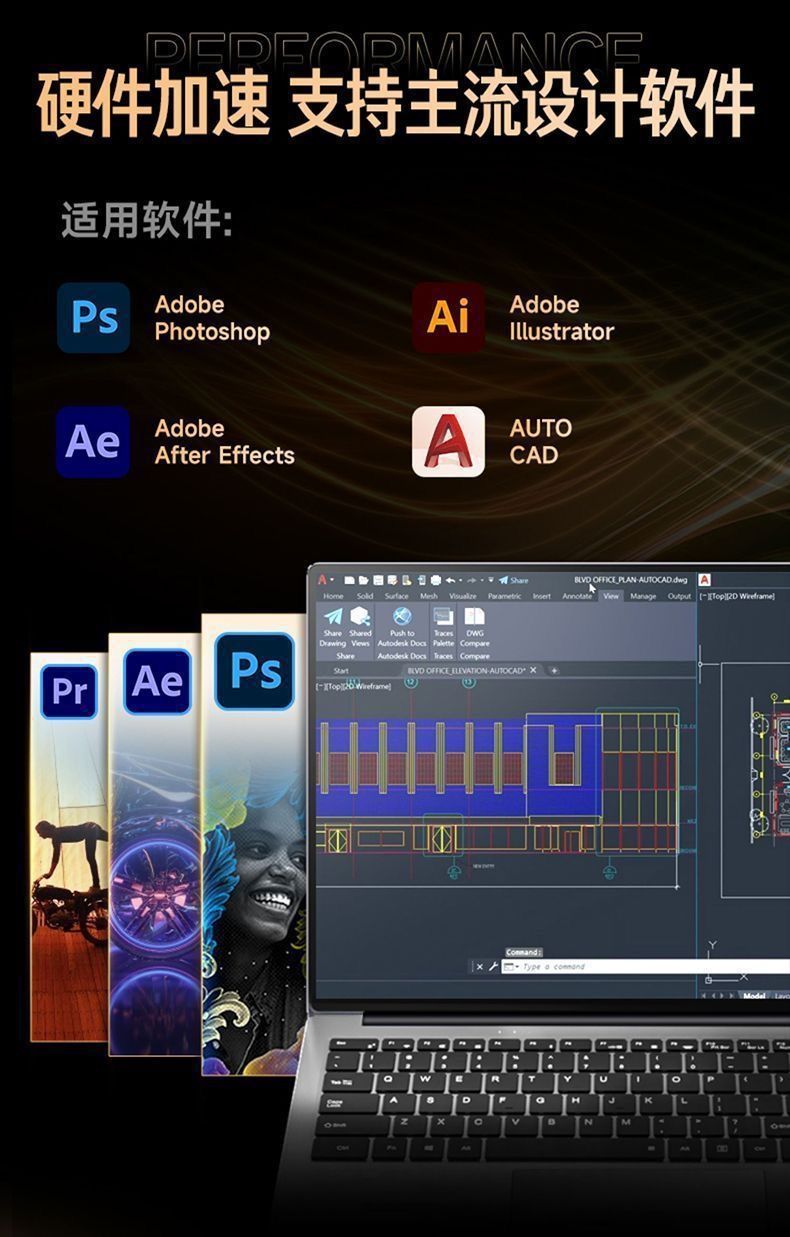790x1237 pixels.
Task: Open the recent commands dropdown in command line
Action: 510,967
